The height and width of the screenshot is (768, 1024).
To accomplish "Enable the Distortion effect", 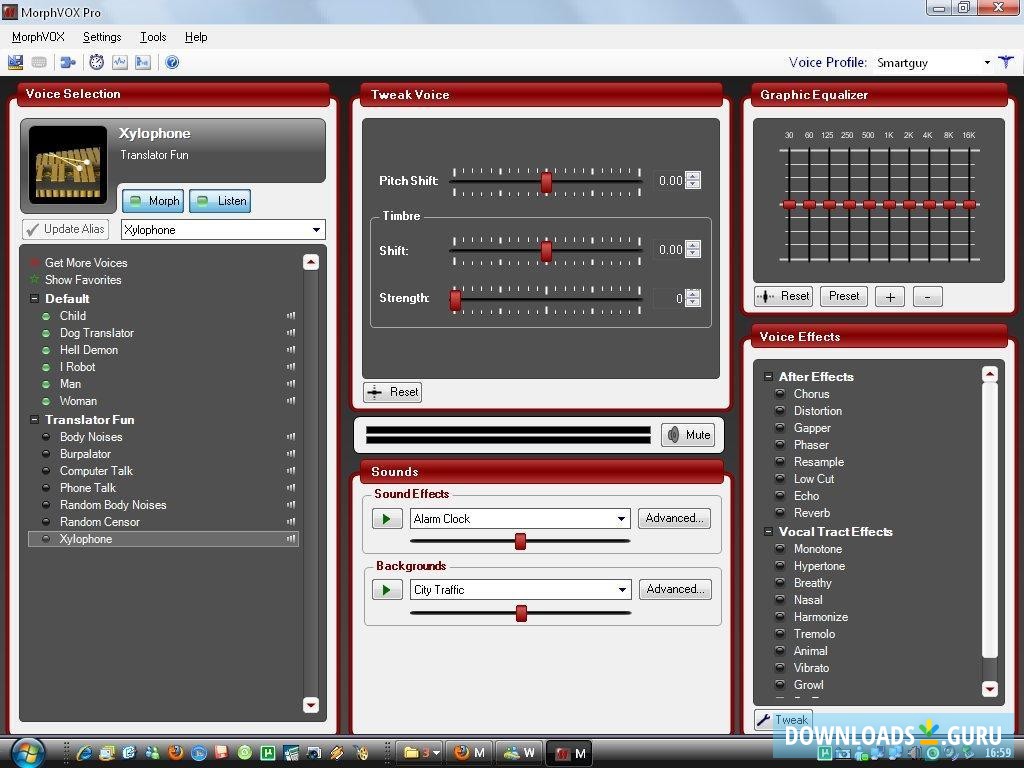I will tap(780, 411).
